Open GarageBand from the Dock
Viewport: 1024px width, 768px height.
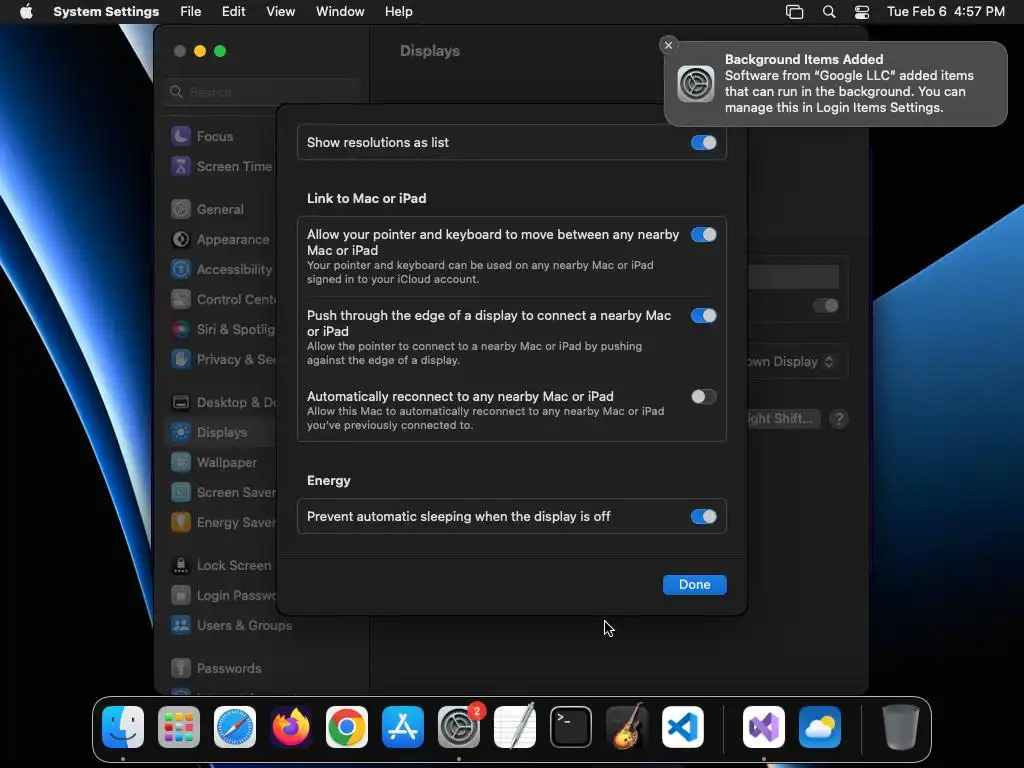[x=627, y=727]
